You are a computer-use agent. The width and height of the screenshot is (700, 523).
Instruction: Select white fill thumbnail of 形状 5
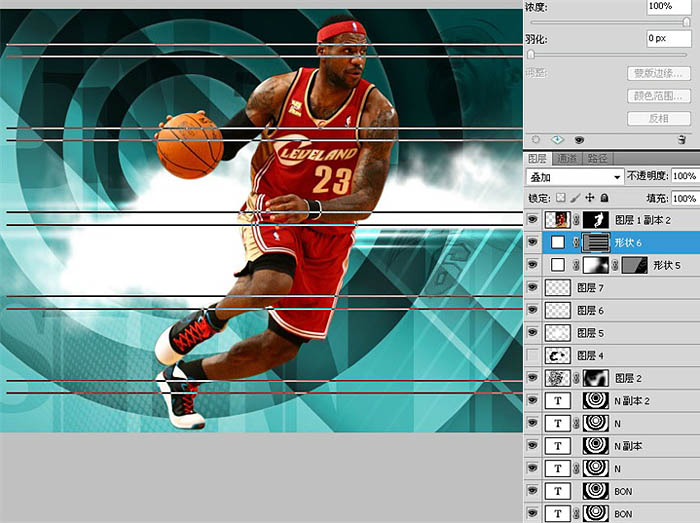[x=558, y=265]
